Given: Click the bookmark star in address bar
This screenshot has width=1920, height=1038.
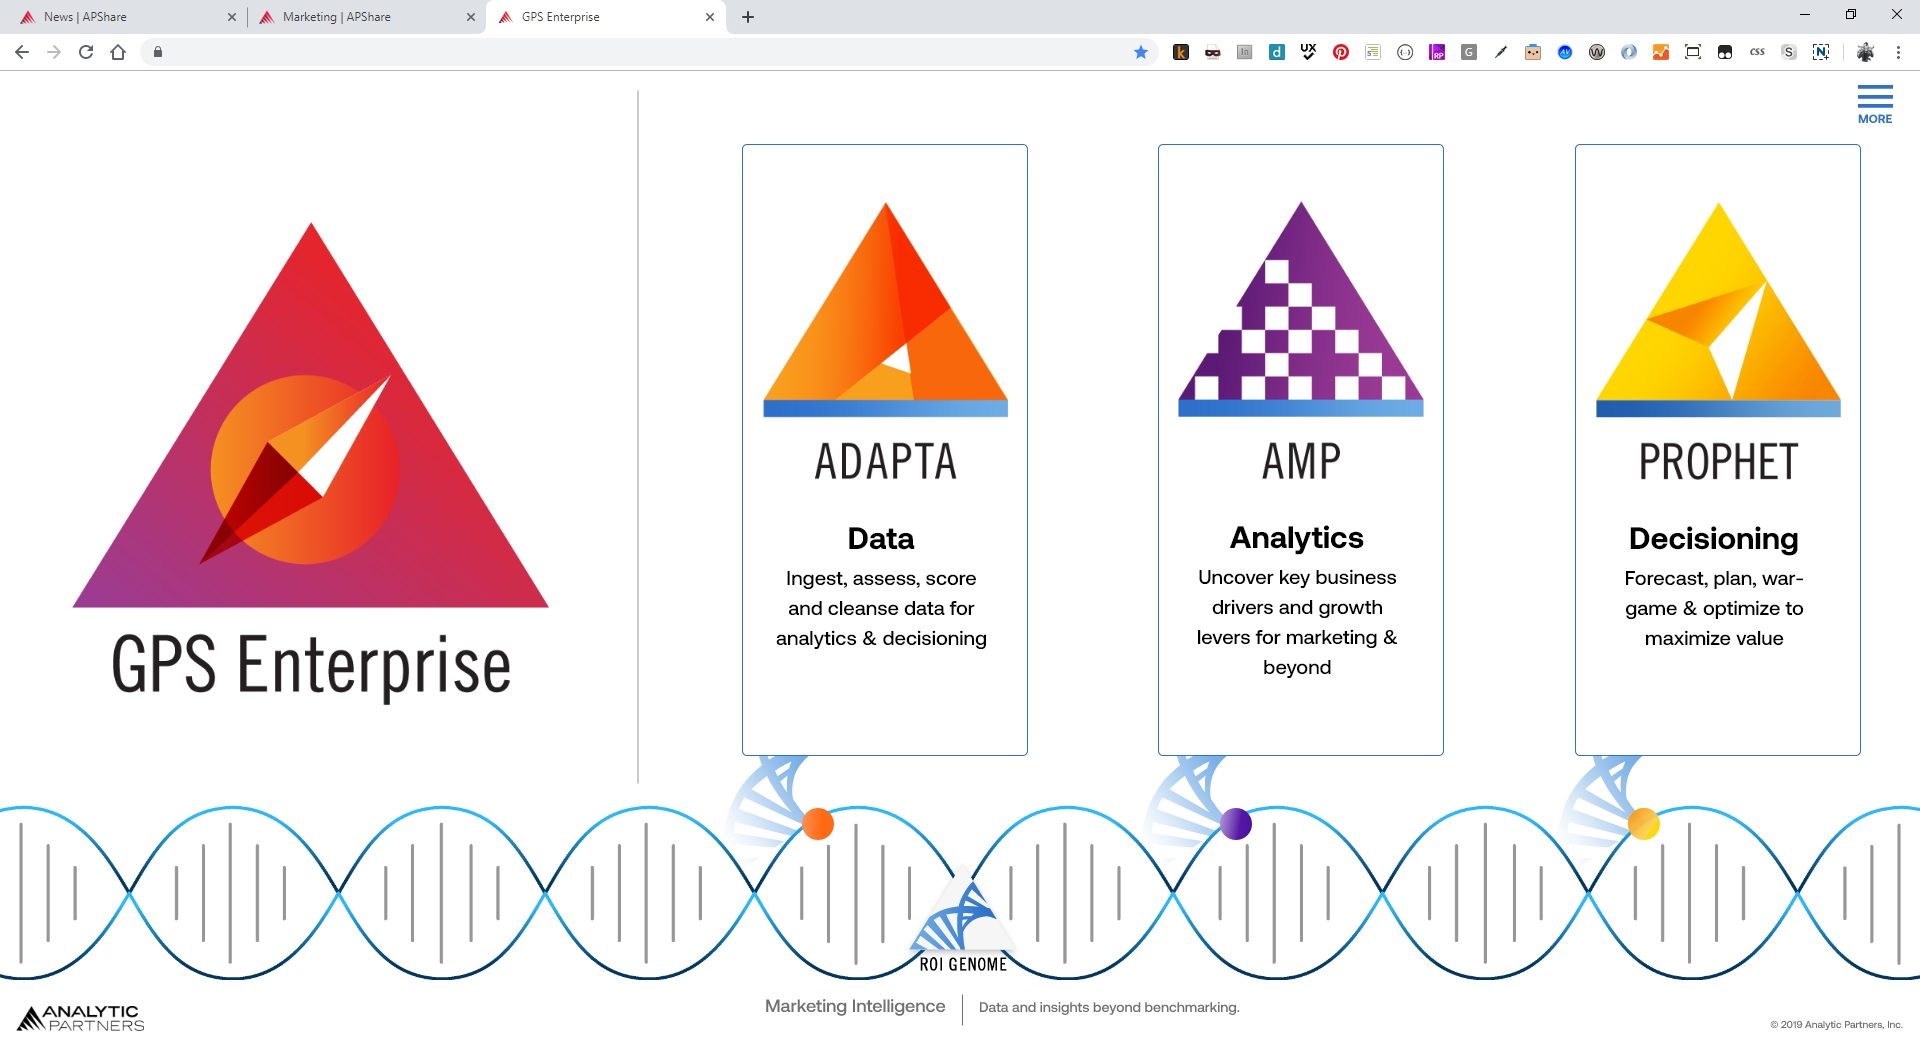Looking at the screenshot, I should tap(1141, 52).
